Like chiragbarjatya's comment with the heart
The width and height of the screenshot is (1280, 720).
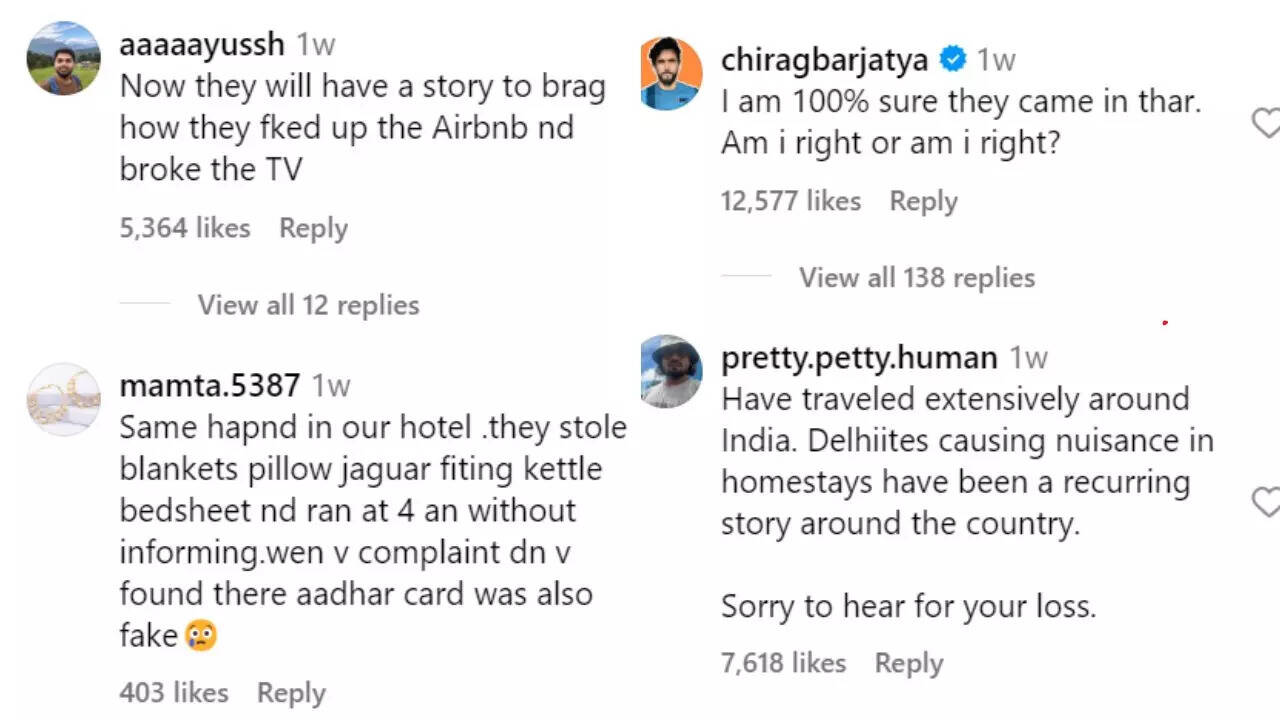pyautogui.click(x=1267, y=123)
